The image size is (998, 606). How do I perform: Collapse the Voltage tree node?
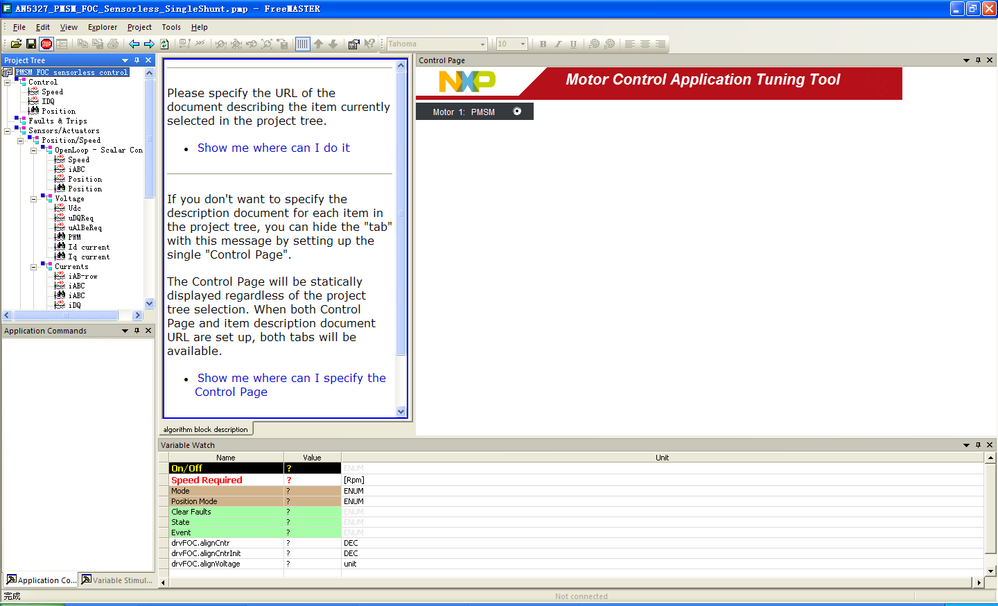pyautogui.click(x=34, y=199)
